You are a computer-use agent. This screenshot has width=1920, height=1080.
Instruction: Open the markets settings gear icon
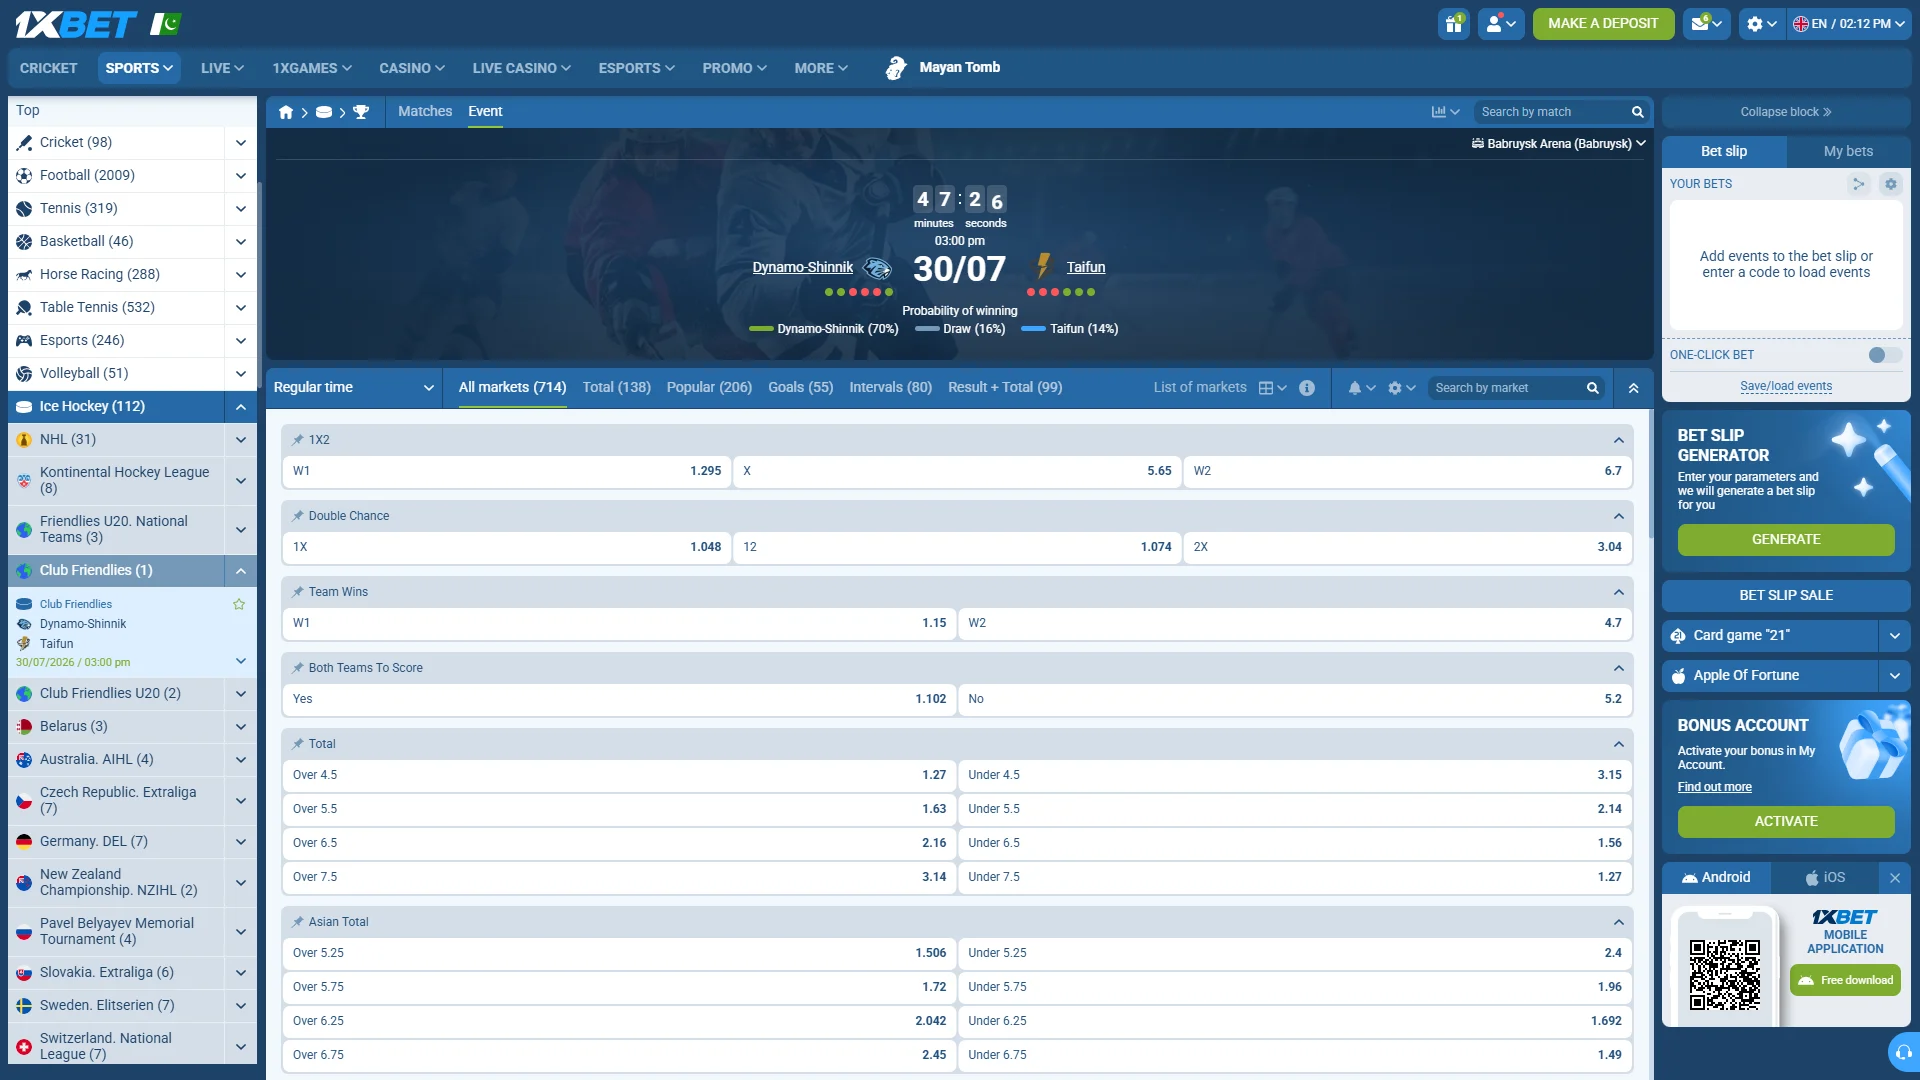pos(1401,388)
